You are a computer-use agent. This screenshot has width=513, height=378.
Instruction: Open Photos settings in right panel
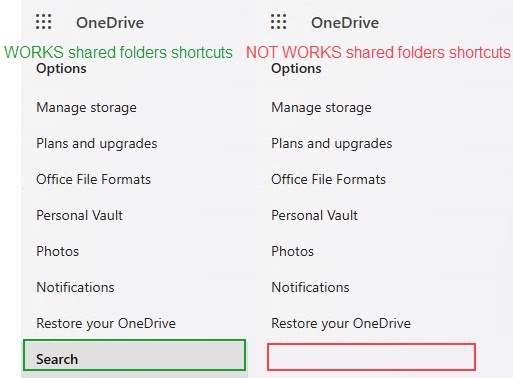292,251
